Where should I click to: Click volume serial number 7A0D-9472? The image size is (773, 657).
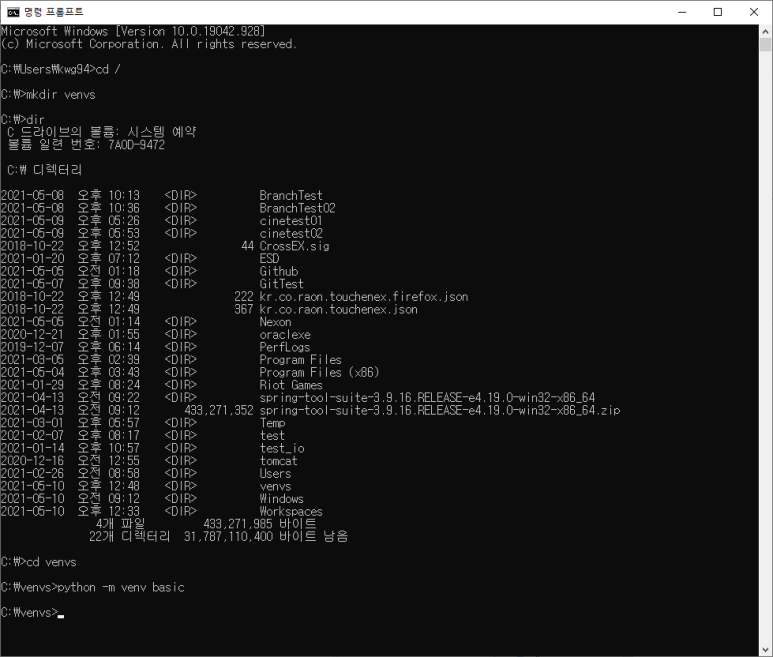point(136,145)
